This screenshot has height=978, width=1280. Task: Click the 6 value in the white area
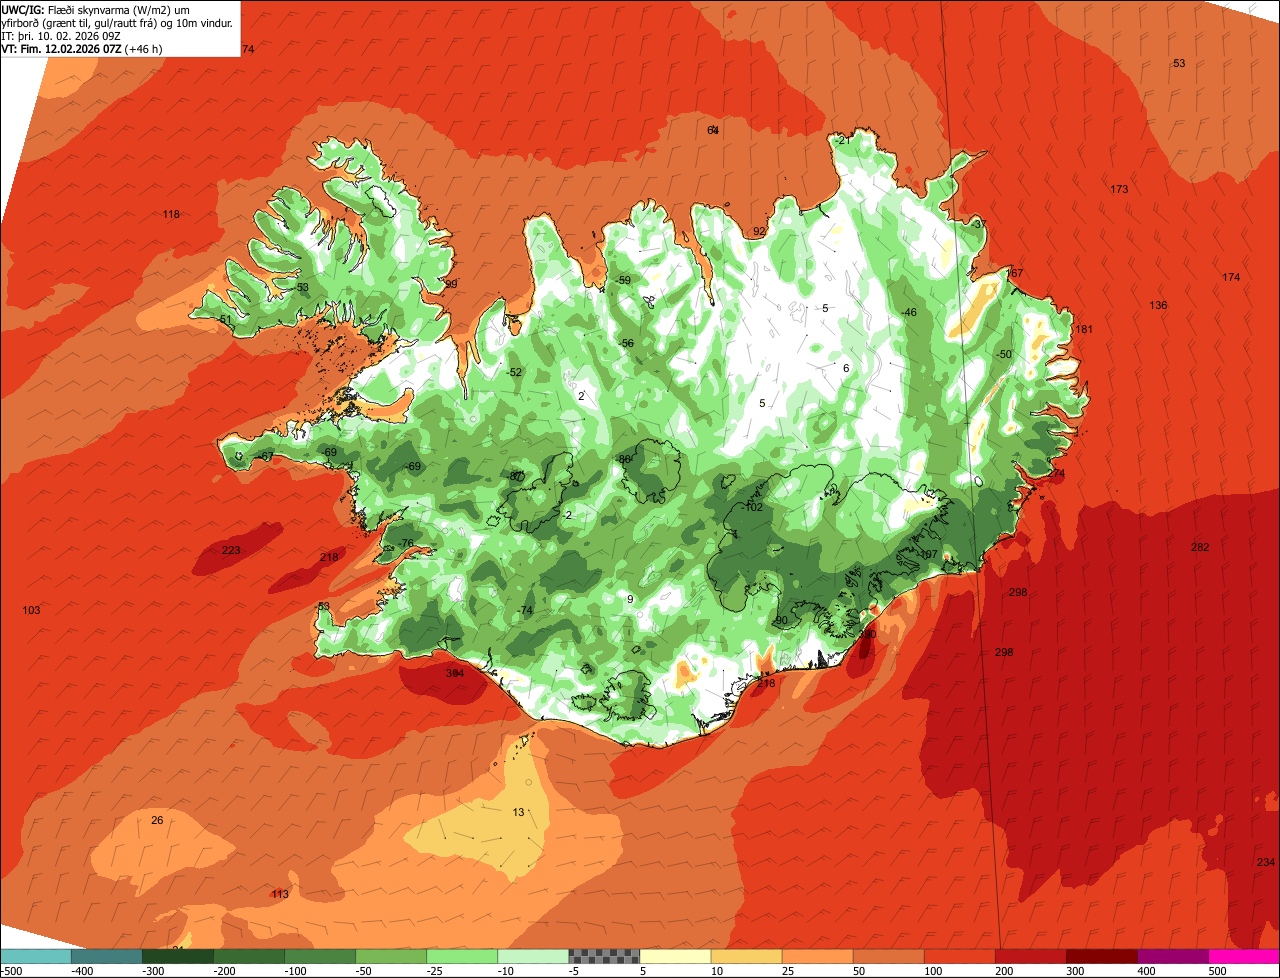click(x=846, y=368)
